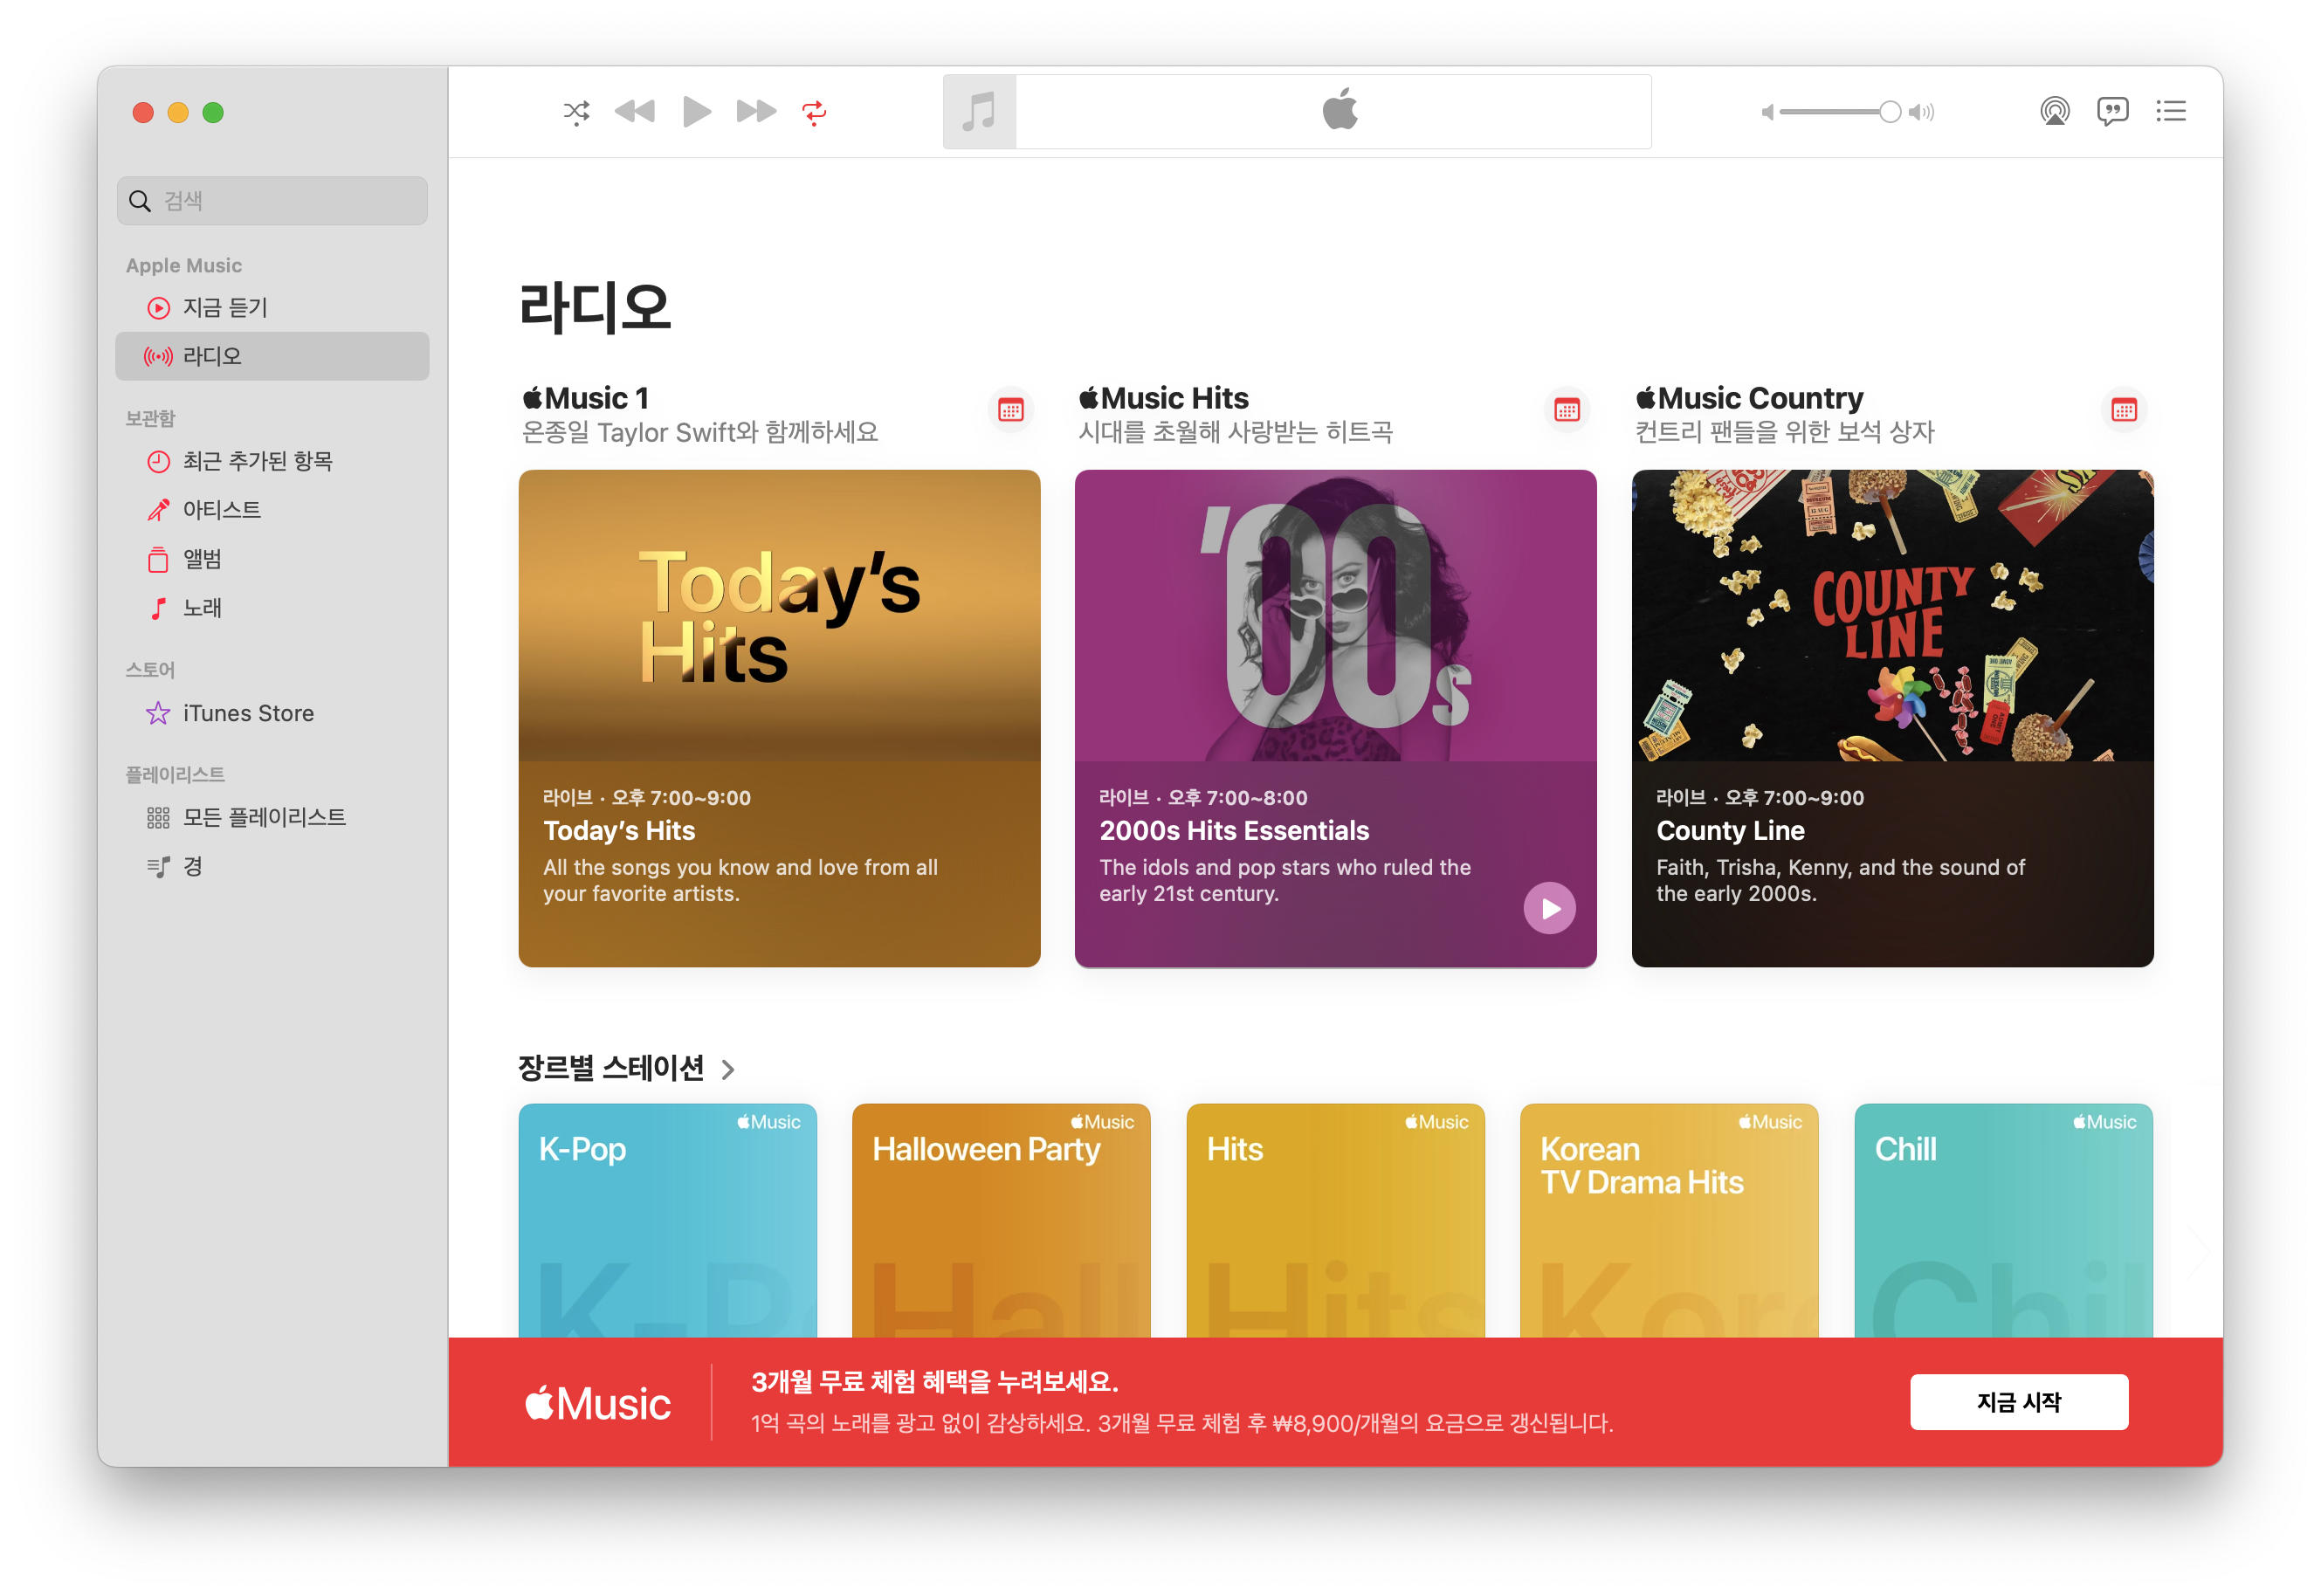Toggle the repeat mode button
This screenshot has width=2321, height=1596.
(814, 111)
